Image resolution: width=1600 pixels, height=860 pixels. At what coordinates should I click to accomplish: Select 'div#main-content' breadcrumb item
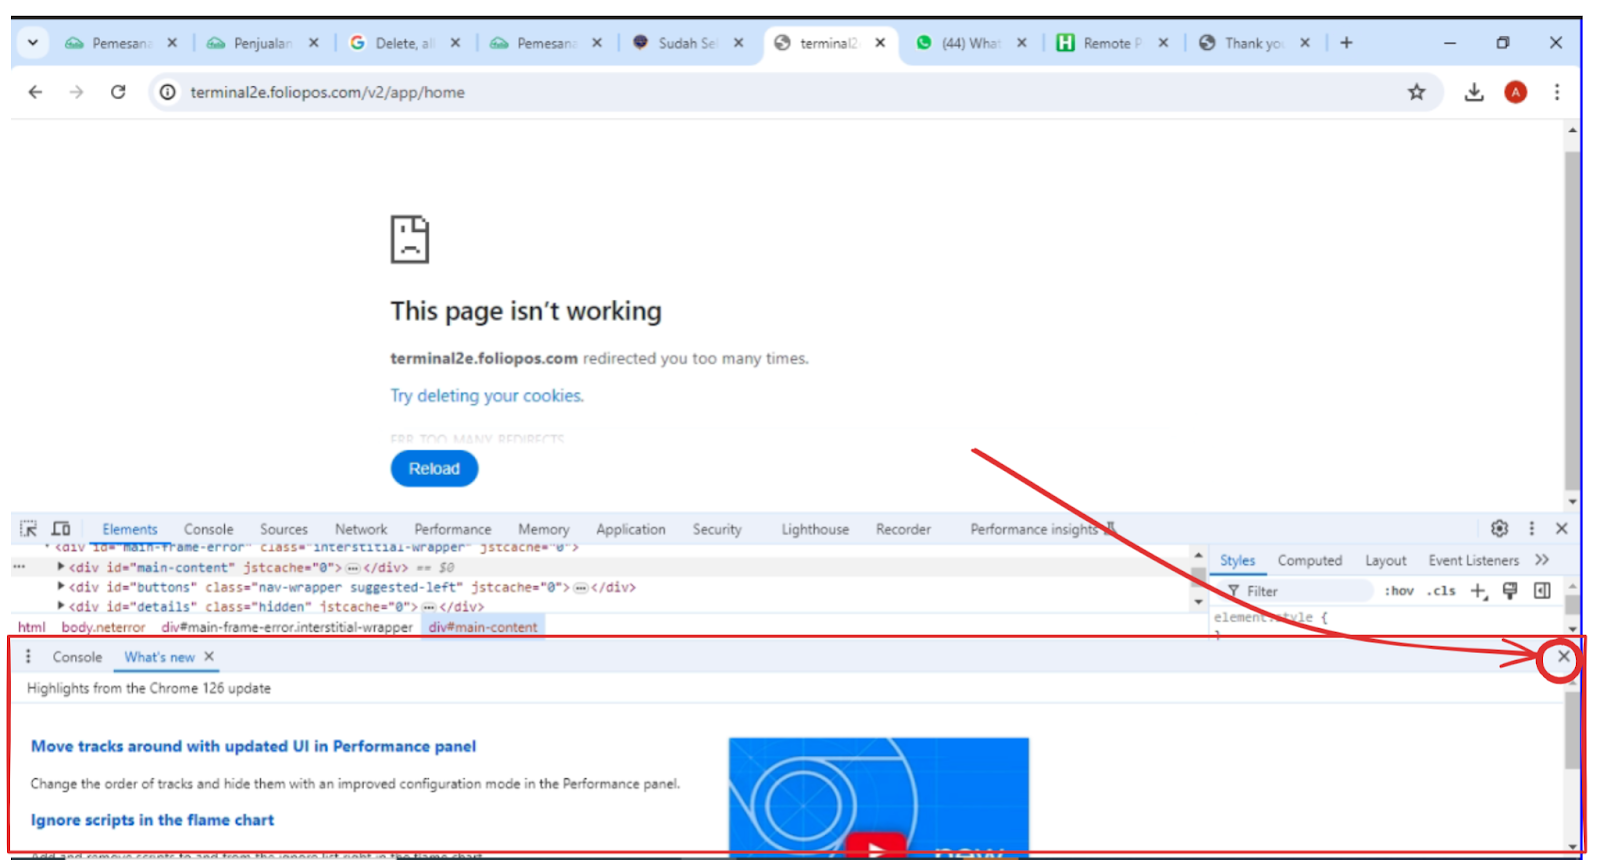[483, 627]
